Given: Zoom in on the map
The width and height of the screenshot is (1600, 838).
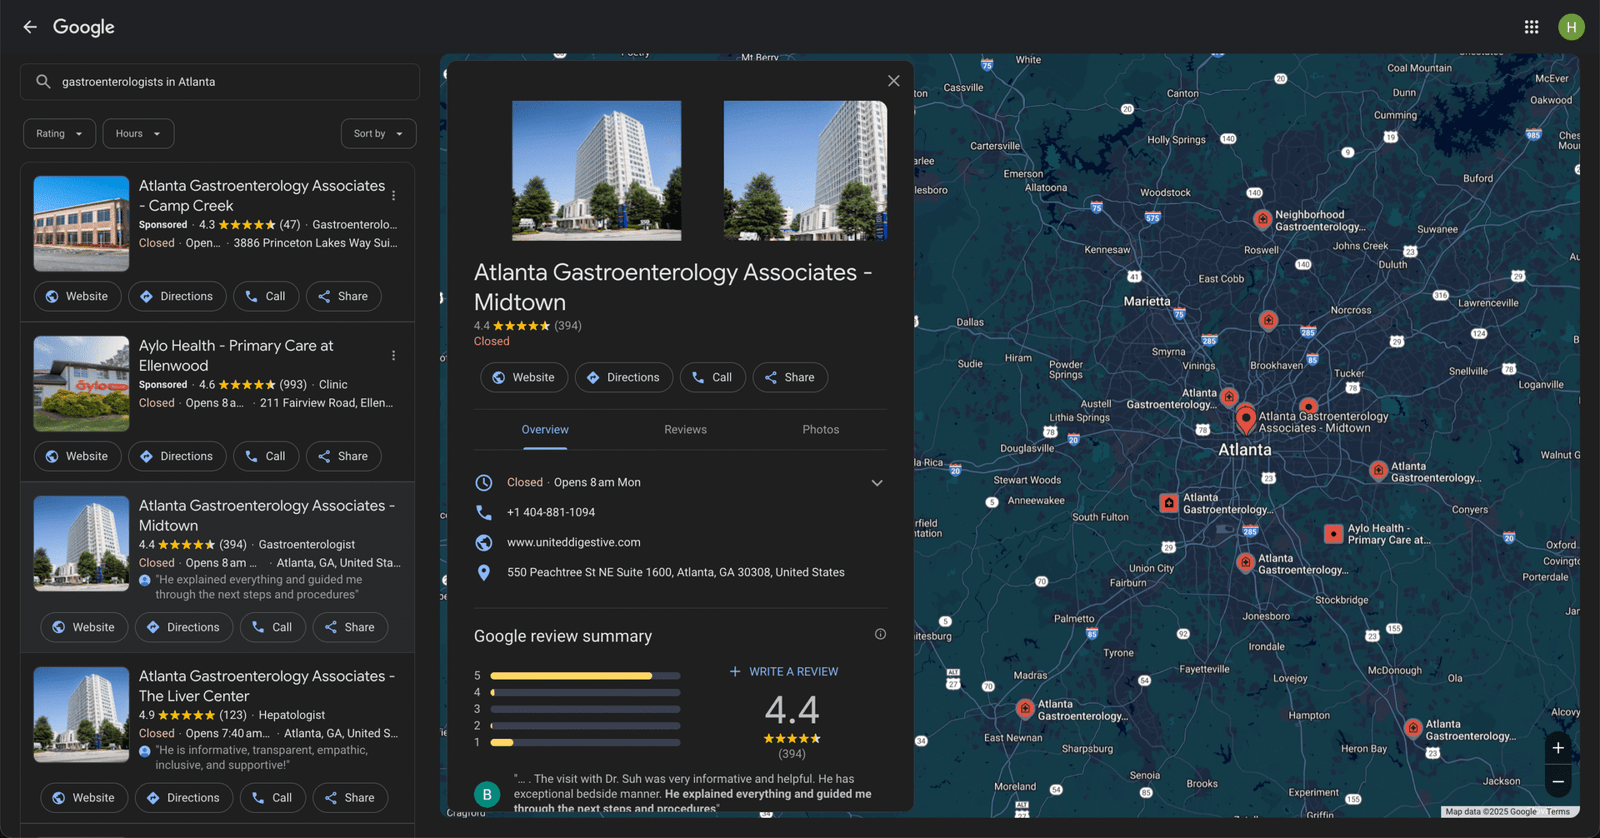Looking at the screenshot, I should [1558, 748].
